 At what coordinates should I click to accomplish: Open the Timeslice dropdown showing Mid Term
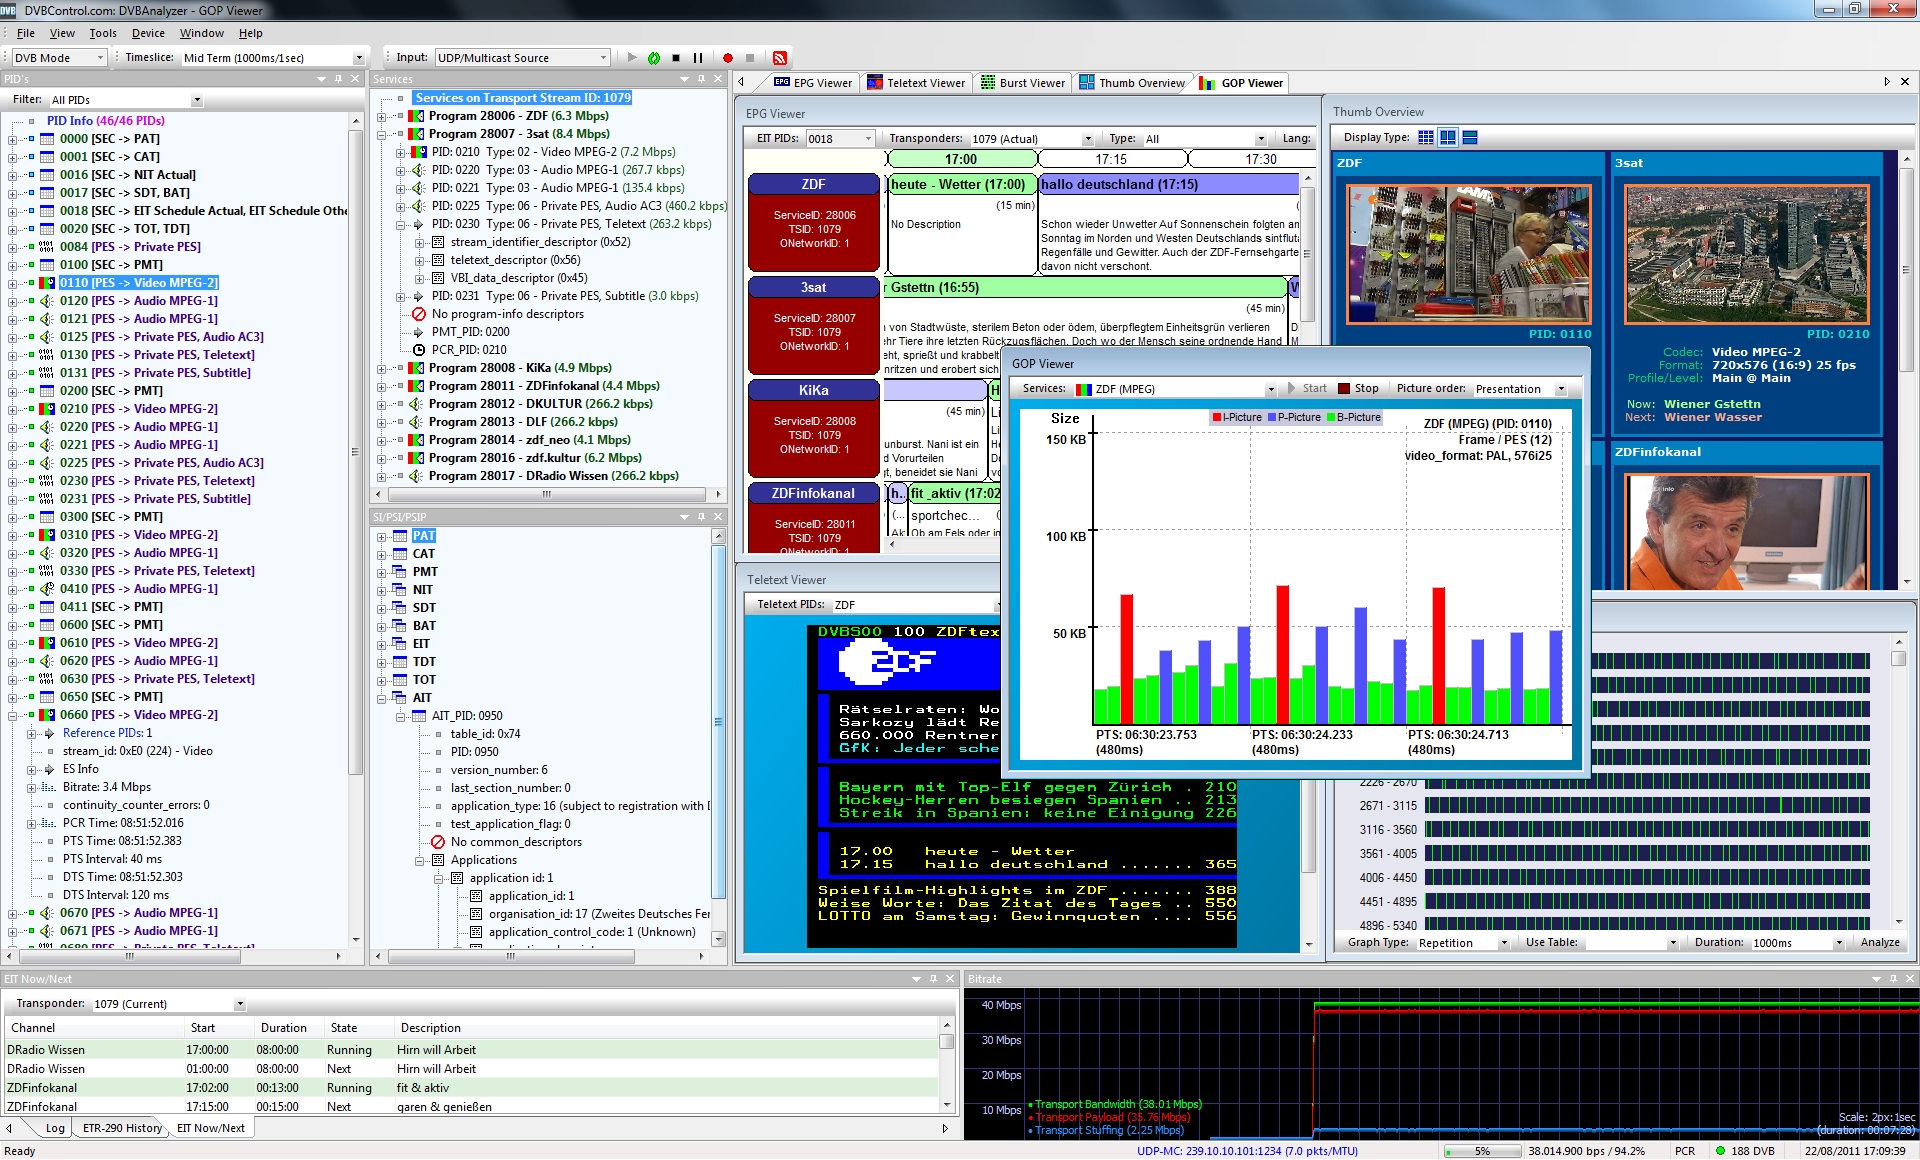358,57
